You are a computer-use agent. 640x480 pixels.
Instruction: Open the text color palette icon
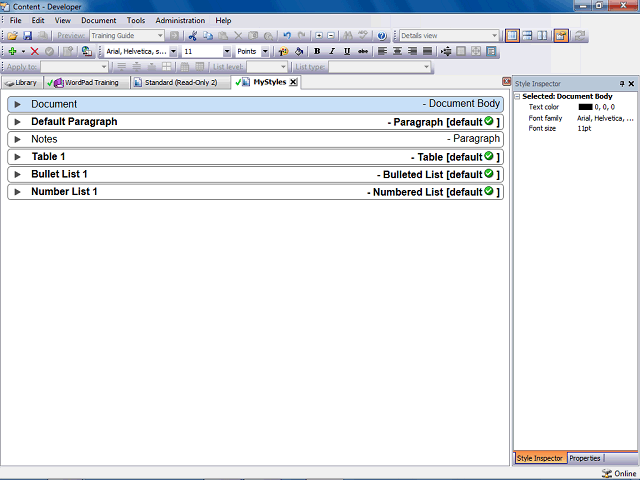click(x=283, y=51)
